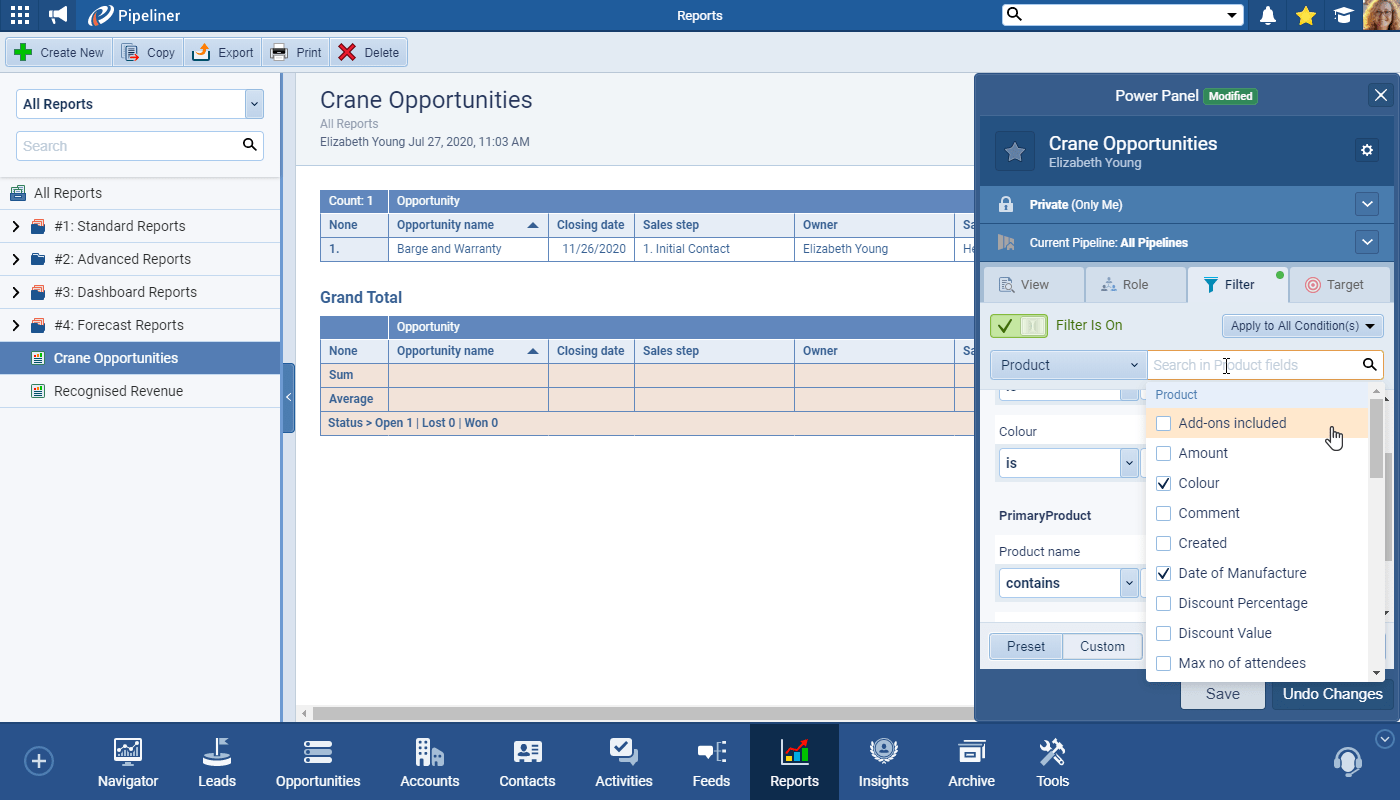Go to Opportunities in bottom navigation
1400x800 pixels.
pos(318,762)
